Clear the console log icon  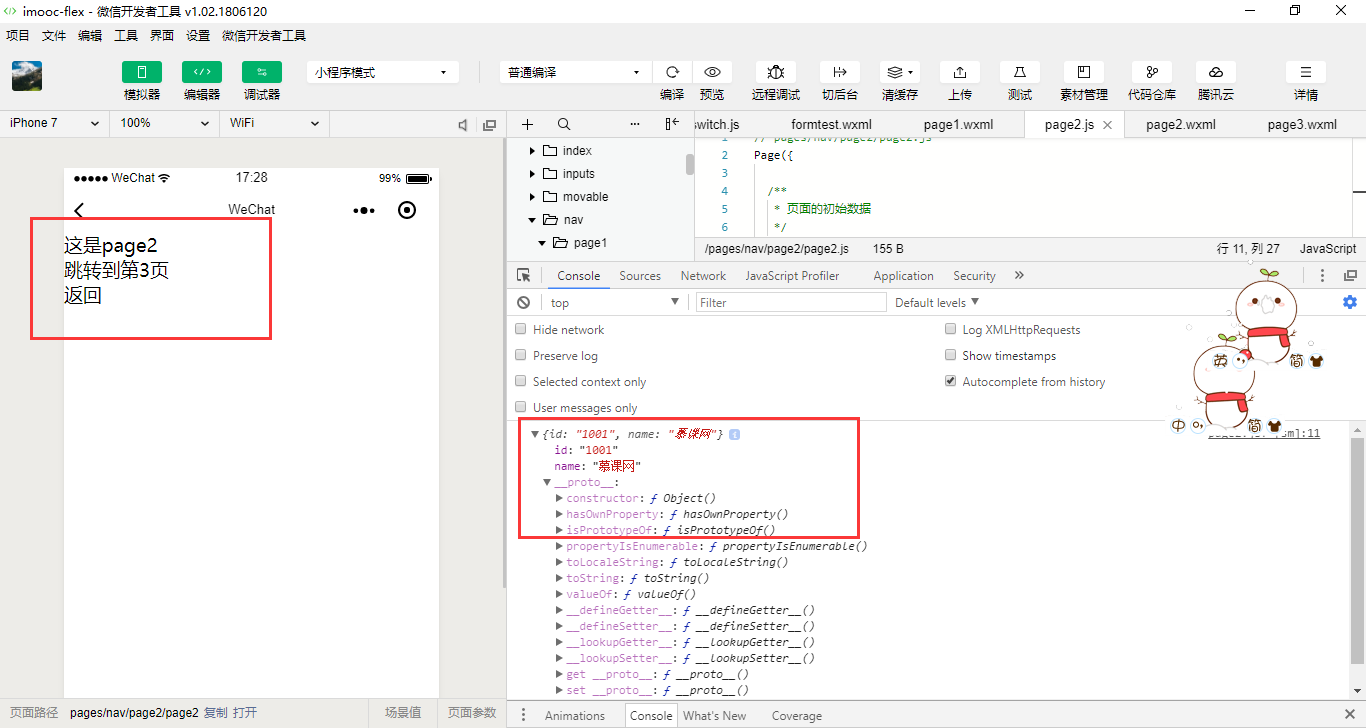(x=523, y=303)
